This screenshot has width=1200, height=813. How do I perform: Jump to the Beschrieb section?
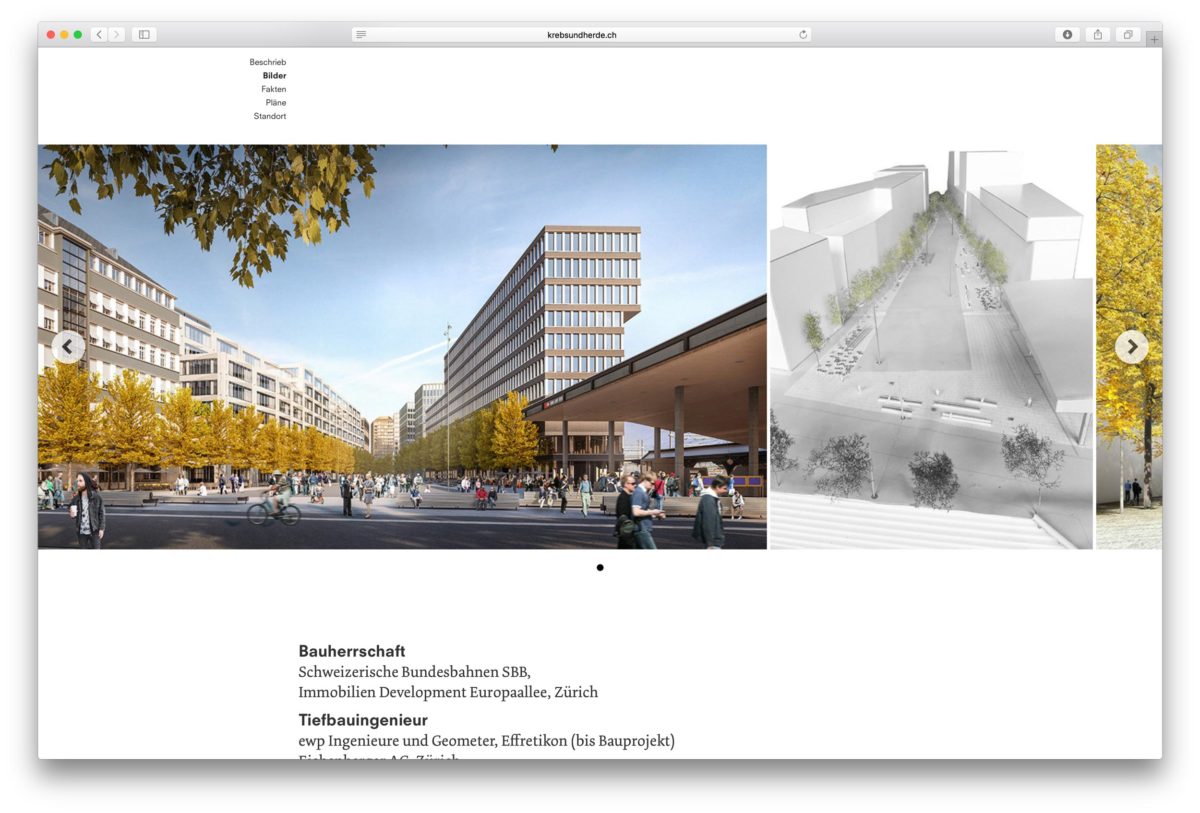[x=268, y=62]
